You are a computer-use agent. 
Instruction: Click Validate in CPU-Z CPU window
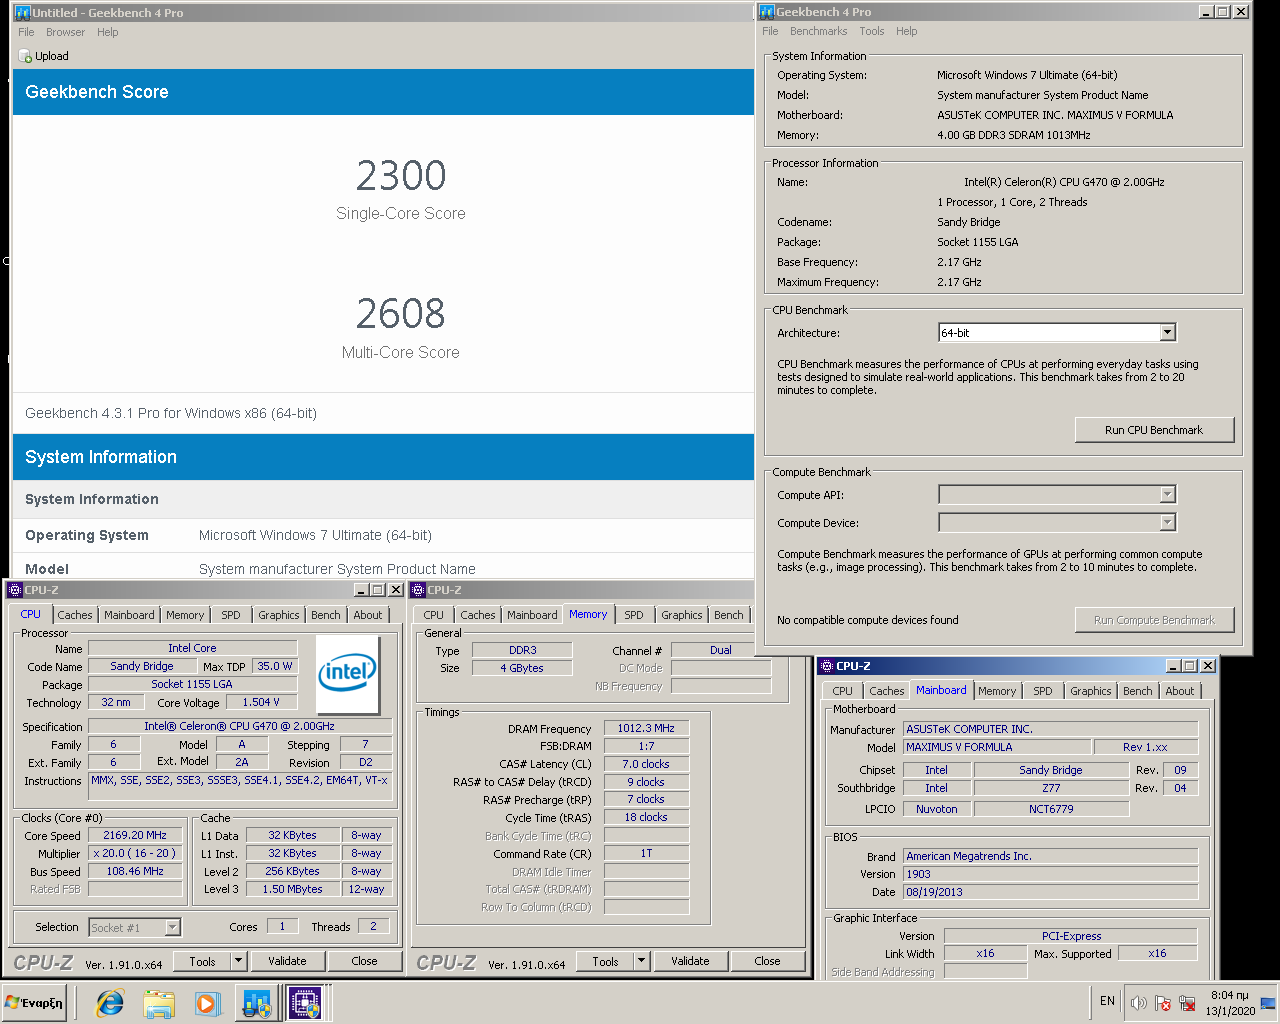(287, 961)
